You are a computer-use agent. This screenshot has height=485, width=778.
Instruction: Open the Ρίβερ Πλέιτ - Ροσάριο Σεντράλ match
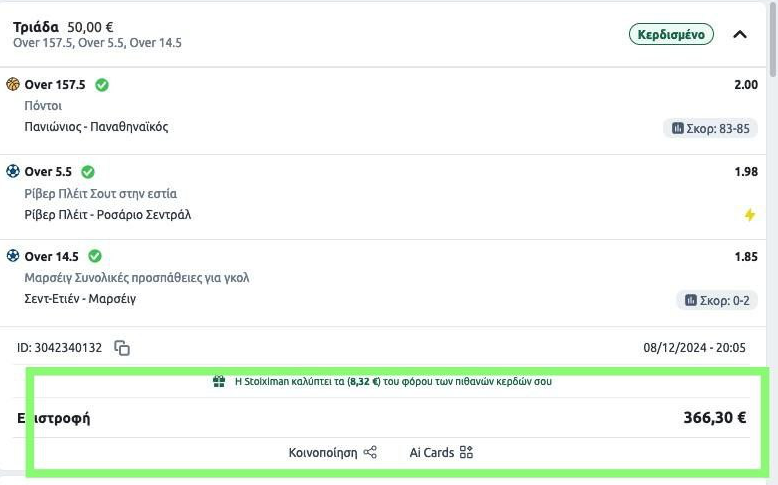107,214
